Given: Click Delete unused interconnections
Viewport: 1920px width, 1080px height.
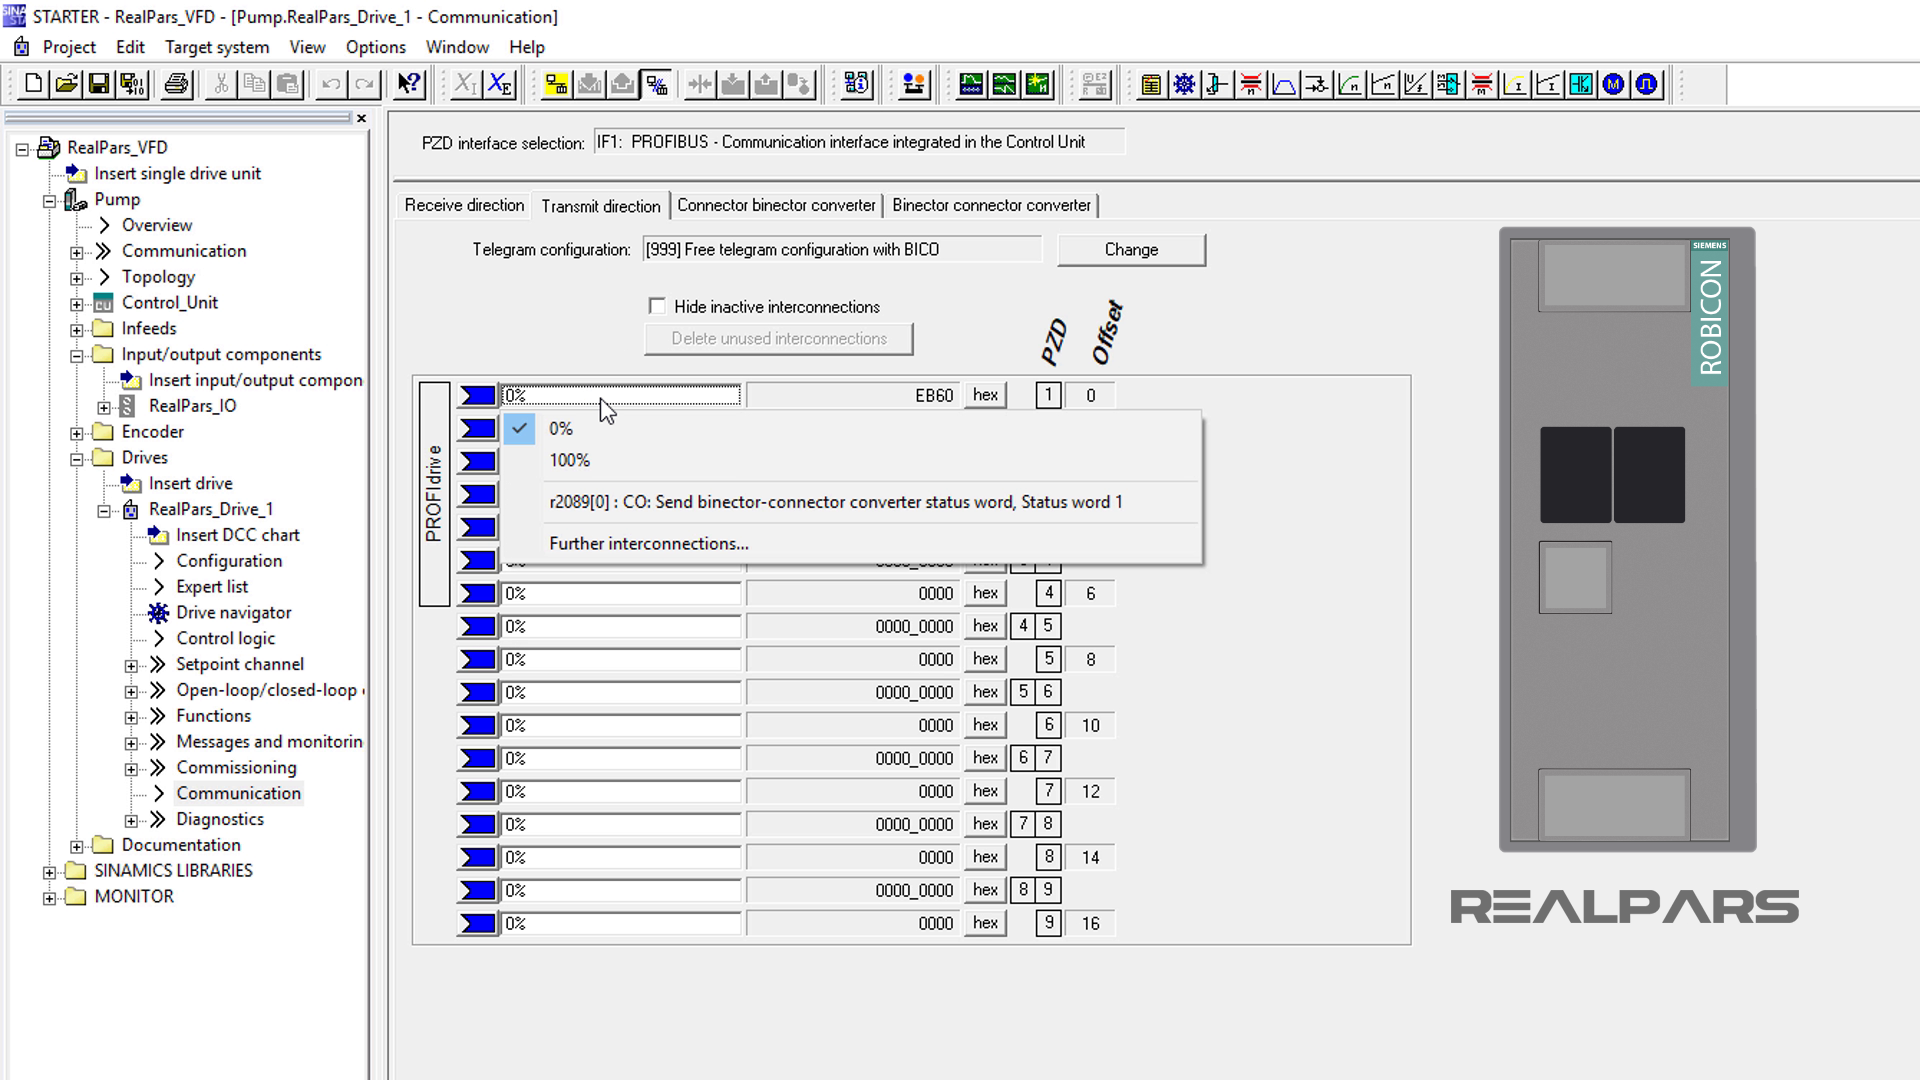Looking at the screenshot, I should tap(779, 338).
